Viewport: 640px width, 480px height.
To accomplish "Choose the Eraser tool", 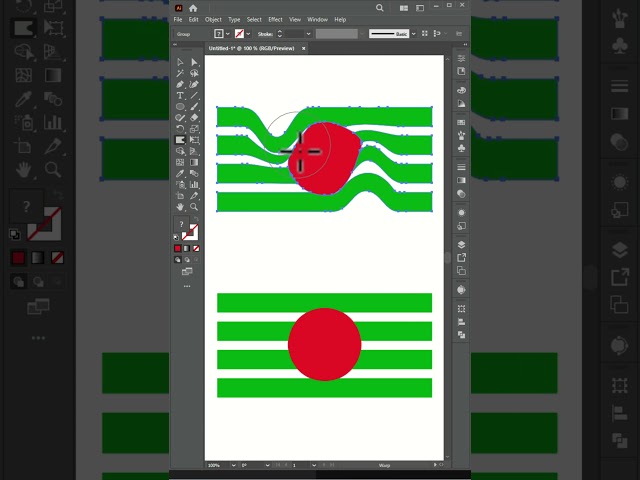I will click(x=194, y=118).
